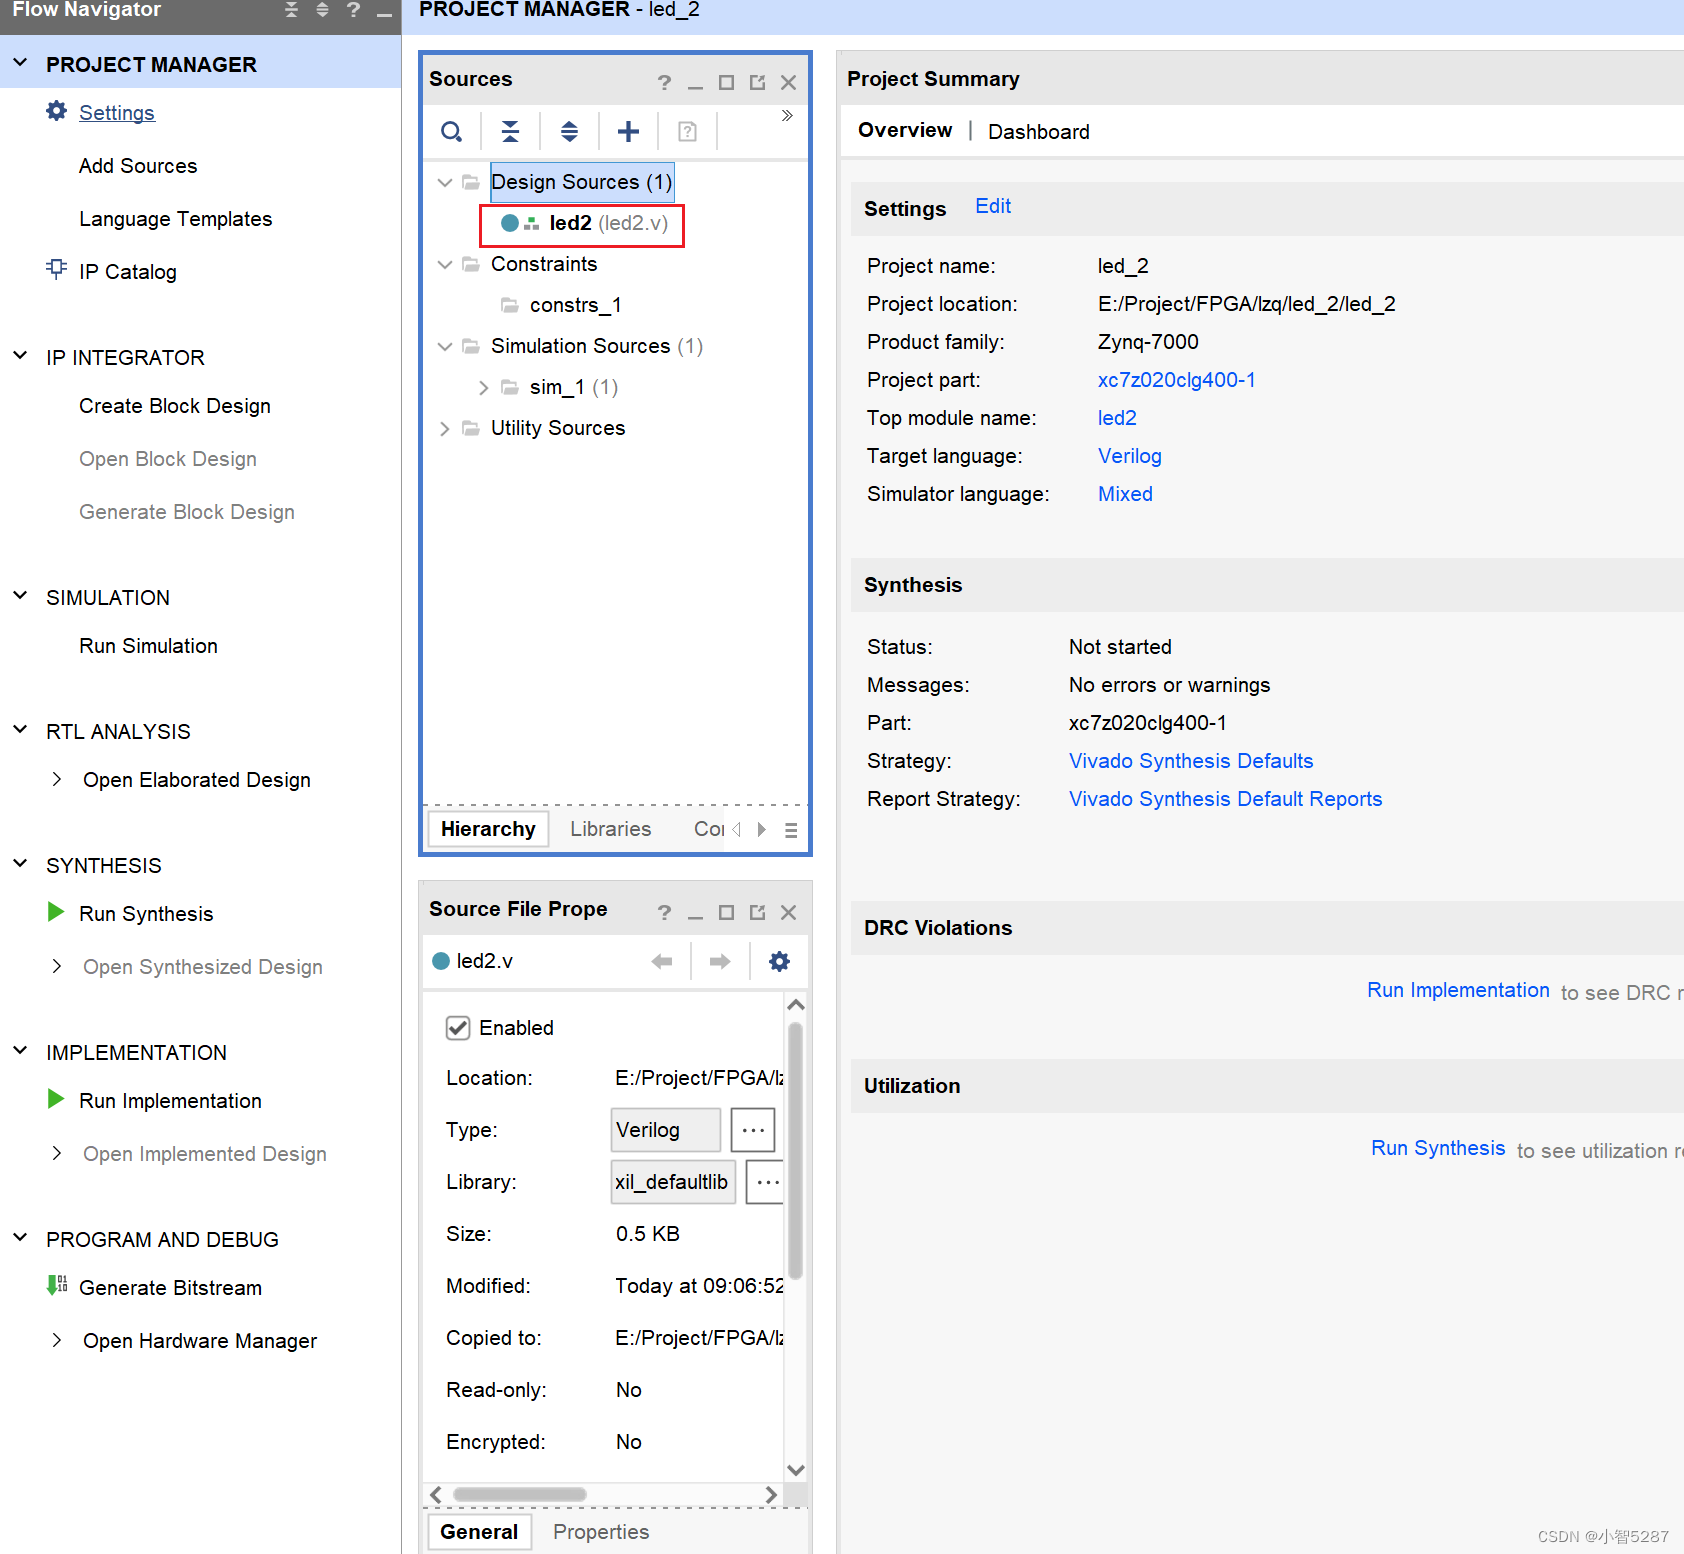Click the Verilog type field
Screen dimensions: 1684x1554
(666, 1130)
